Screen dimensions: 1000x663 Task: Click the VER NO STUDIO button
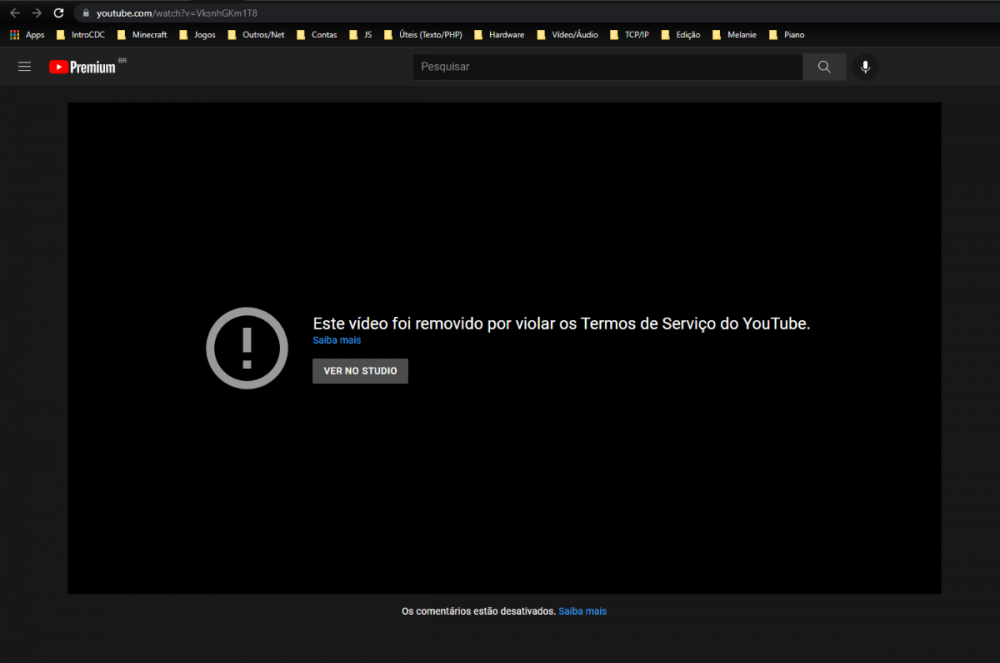pos(360,371)
